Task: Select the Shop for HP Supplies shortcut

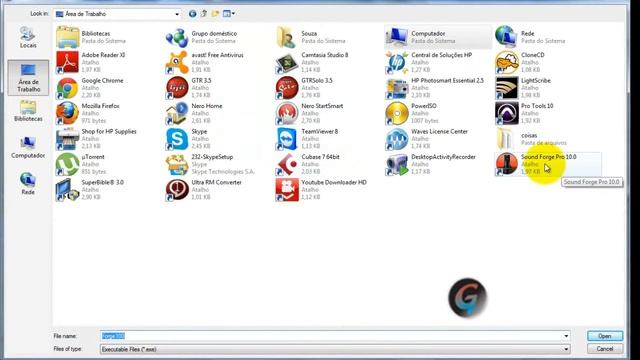Action: click(x=96, y=139)
